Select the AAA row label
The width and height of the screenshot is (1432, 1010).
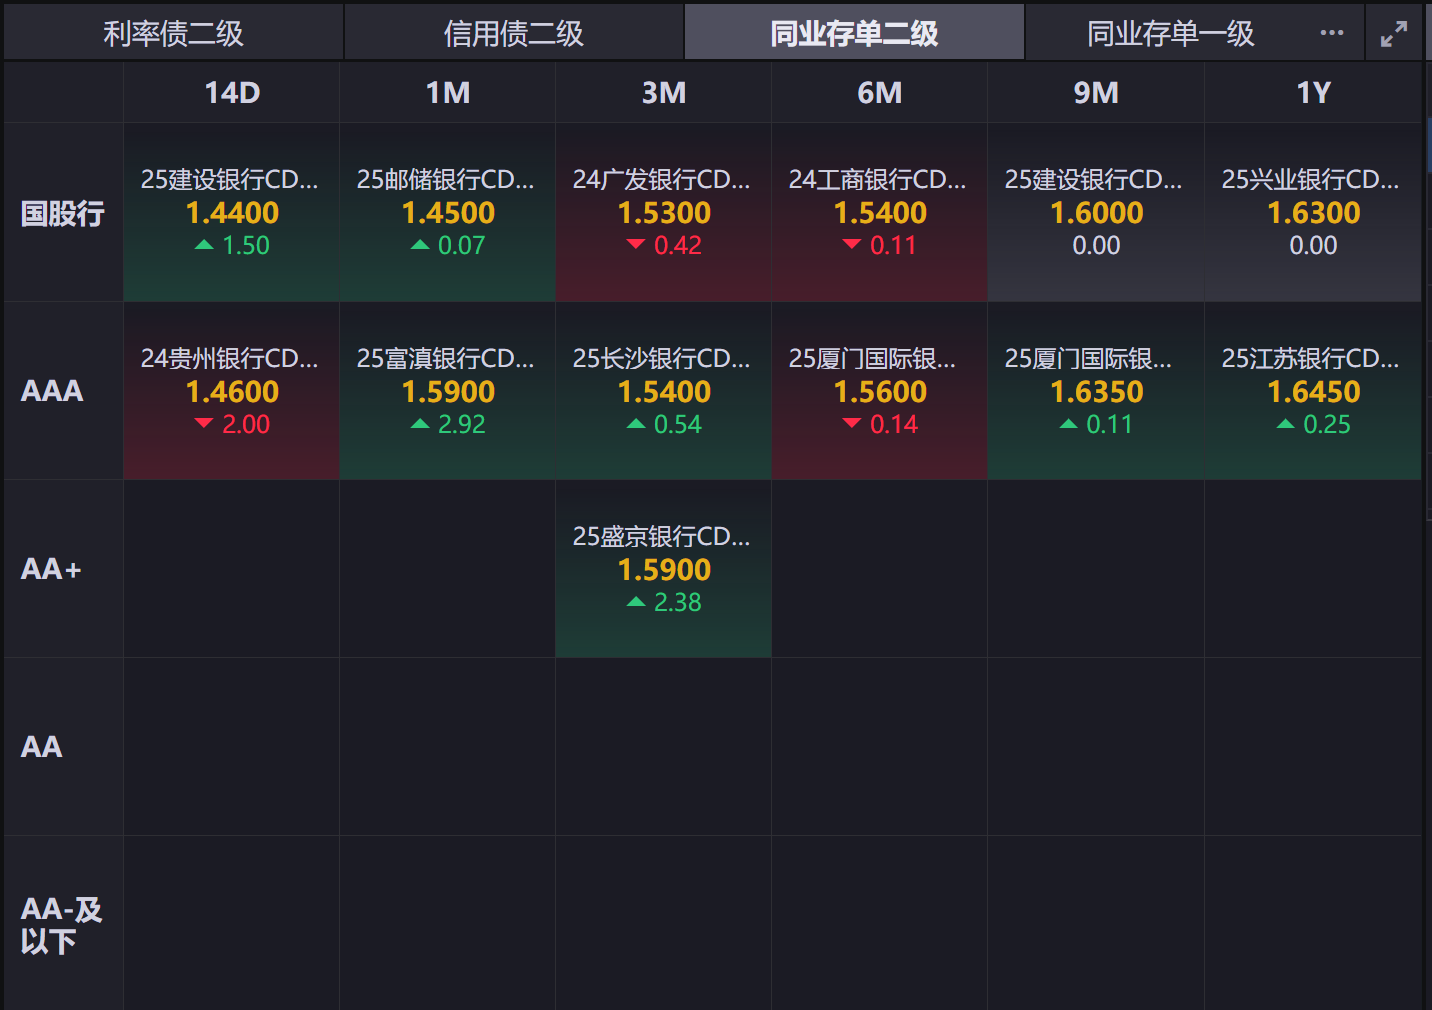52,391
